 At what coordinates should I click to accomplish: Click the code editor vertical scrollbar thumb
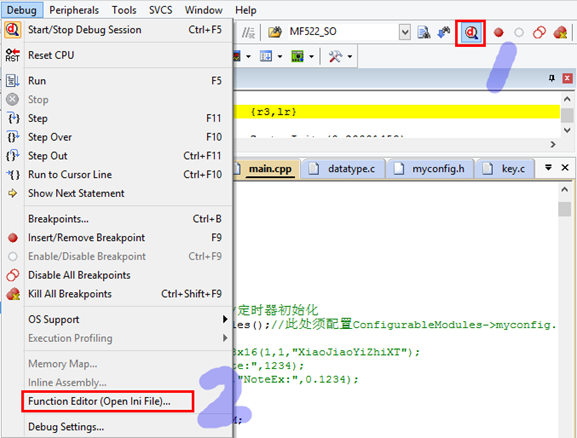click(564, 209)
